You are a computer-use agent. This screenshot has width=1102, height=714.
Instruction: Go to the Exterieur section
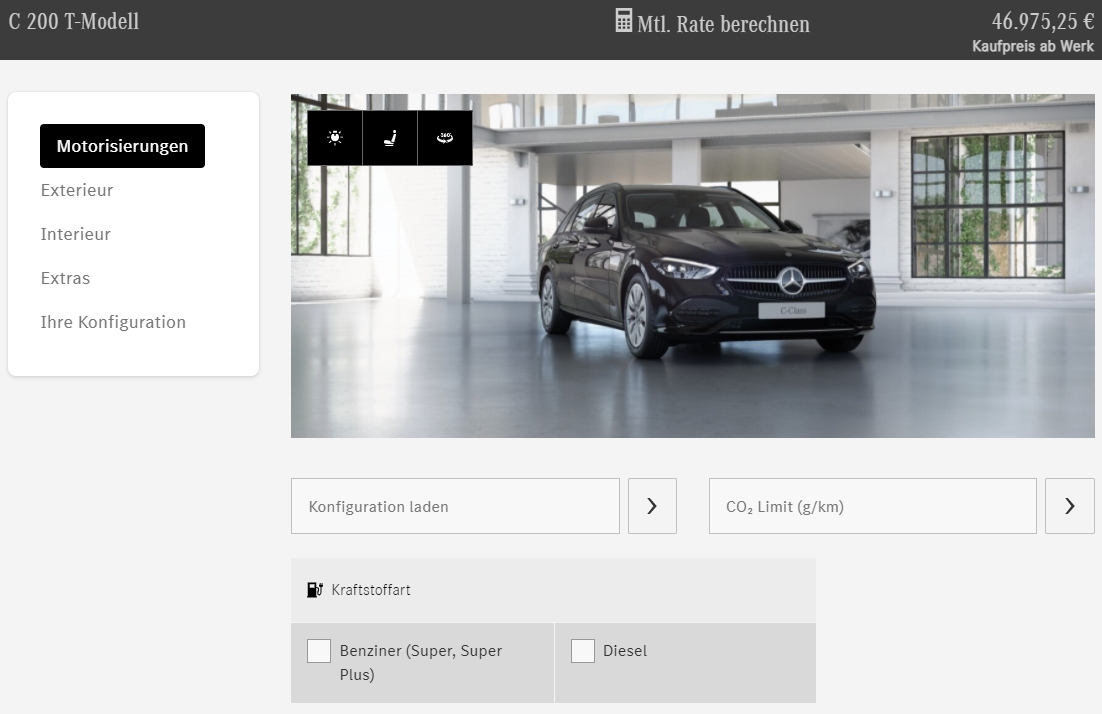(77, 190)
